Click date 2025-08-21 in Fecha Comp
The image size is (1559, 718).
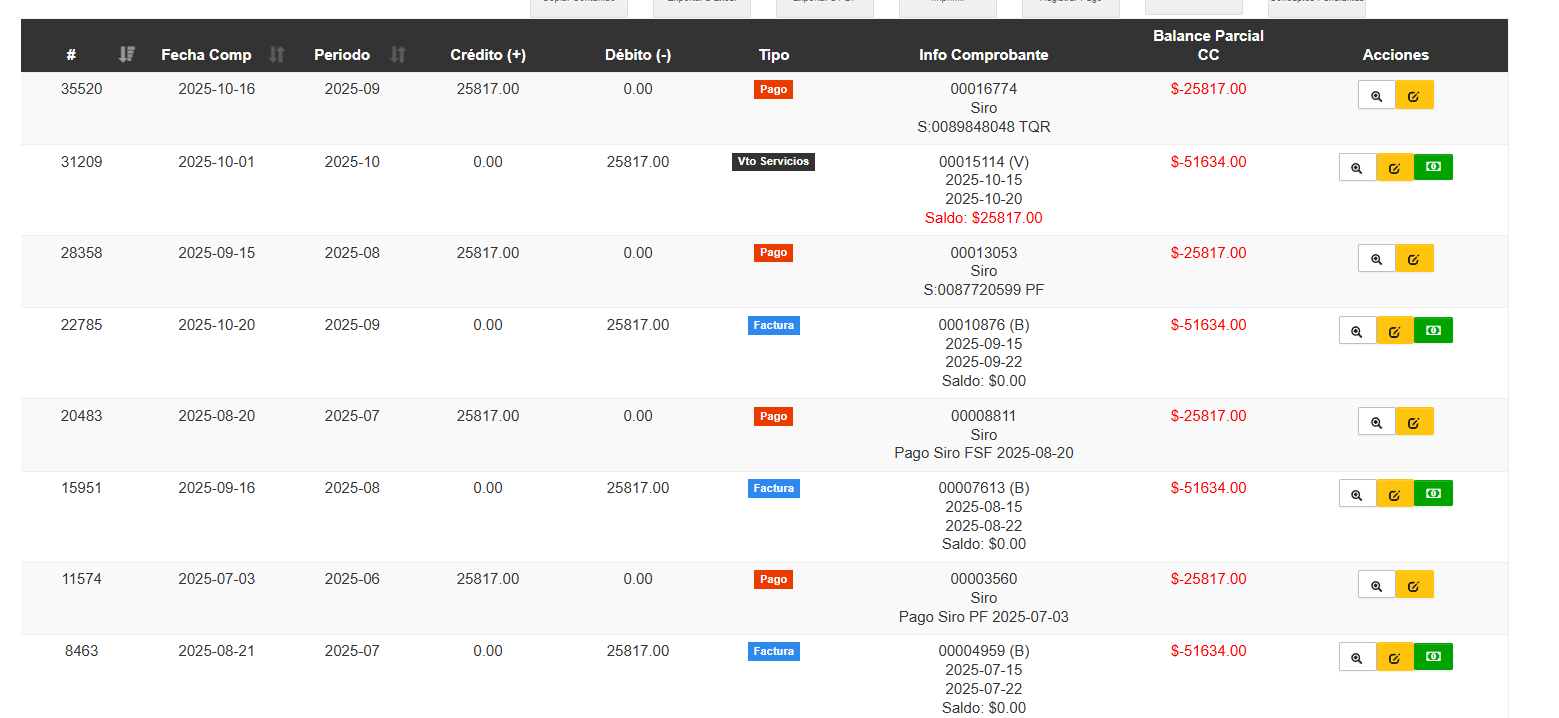(216, 651)
